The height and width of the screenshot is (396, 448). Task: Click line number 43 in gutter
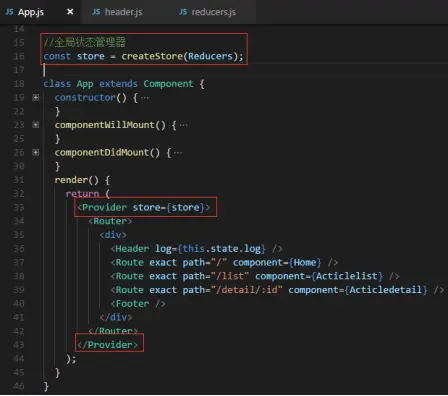pos(19,345)
